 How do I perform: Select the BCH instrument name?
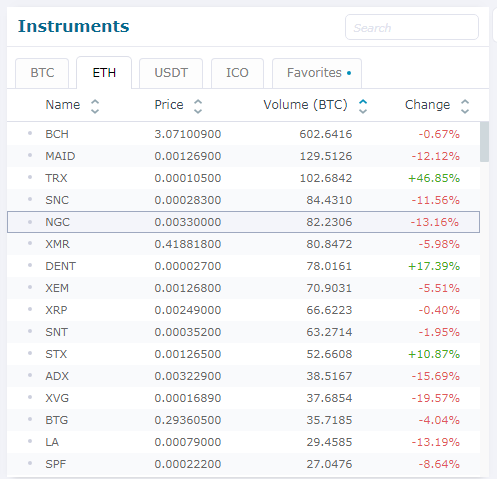click(x=57, y=134)
